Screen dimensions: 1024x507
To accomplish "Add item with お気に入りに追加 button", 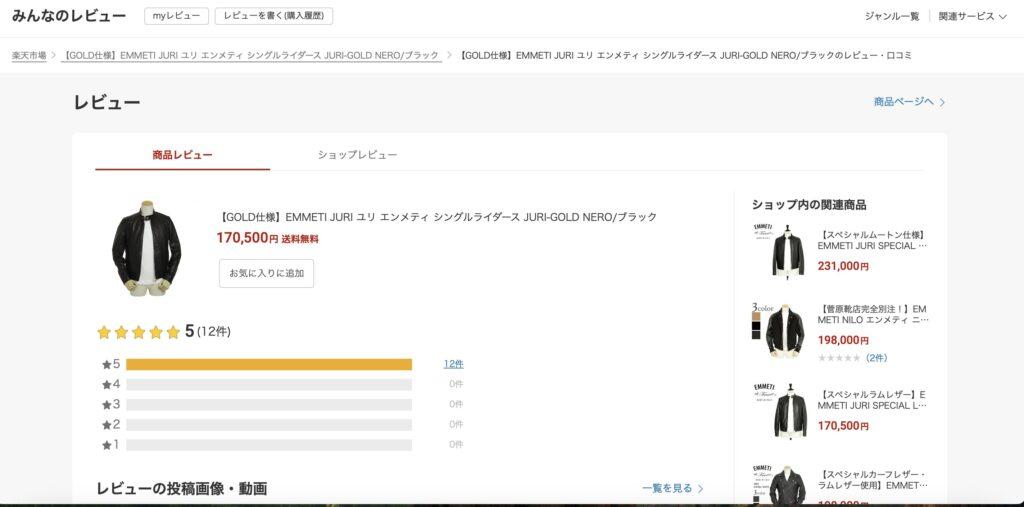I will pos(266,273).
